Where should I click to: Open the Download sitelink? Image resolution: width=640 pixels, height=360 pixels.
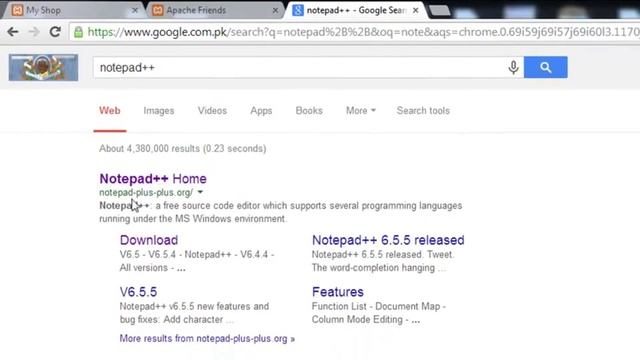click(149, 240)
